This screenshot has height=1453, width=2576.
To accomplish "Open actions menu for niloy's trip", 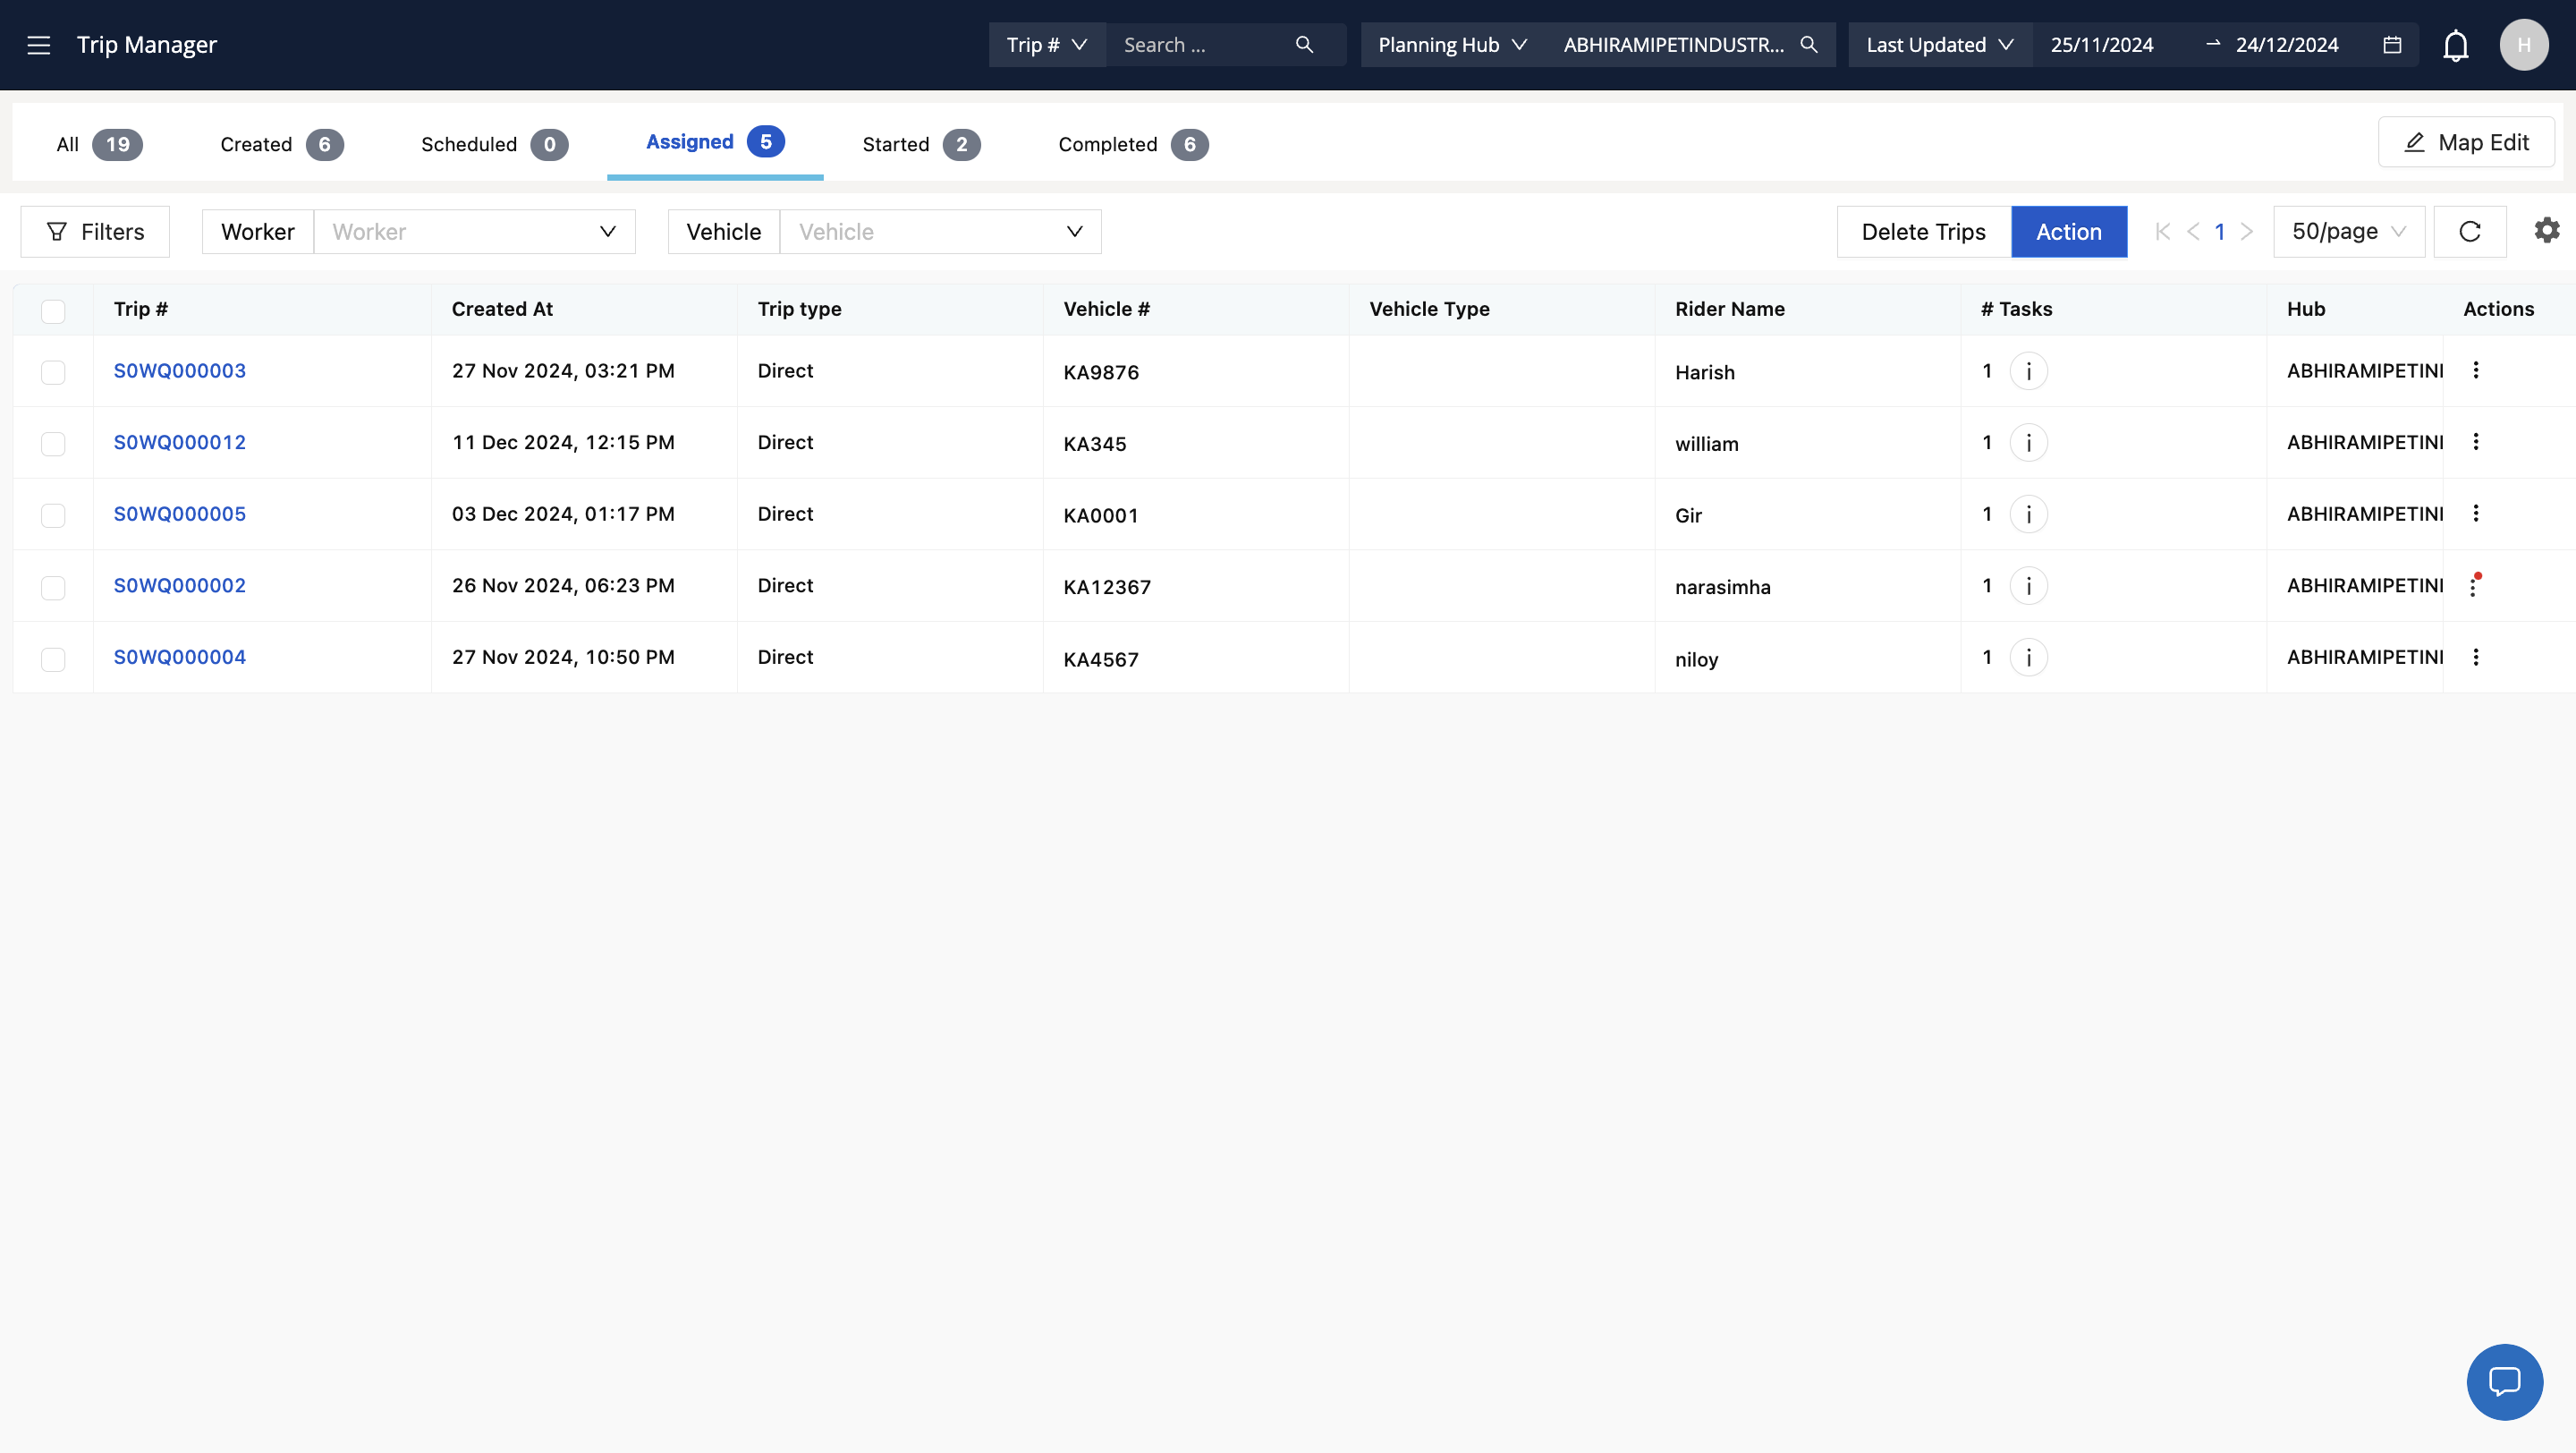I will [x=2476, y=658].
